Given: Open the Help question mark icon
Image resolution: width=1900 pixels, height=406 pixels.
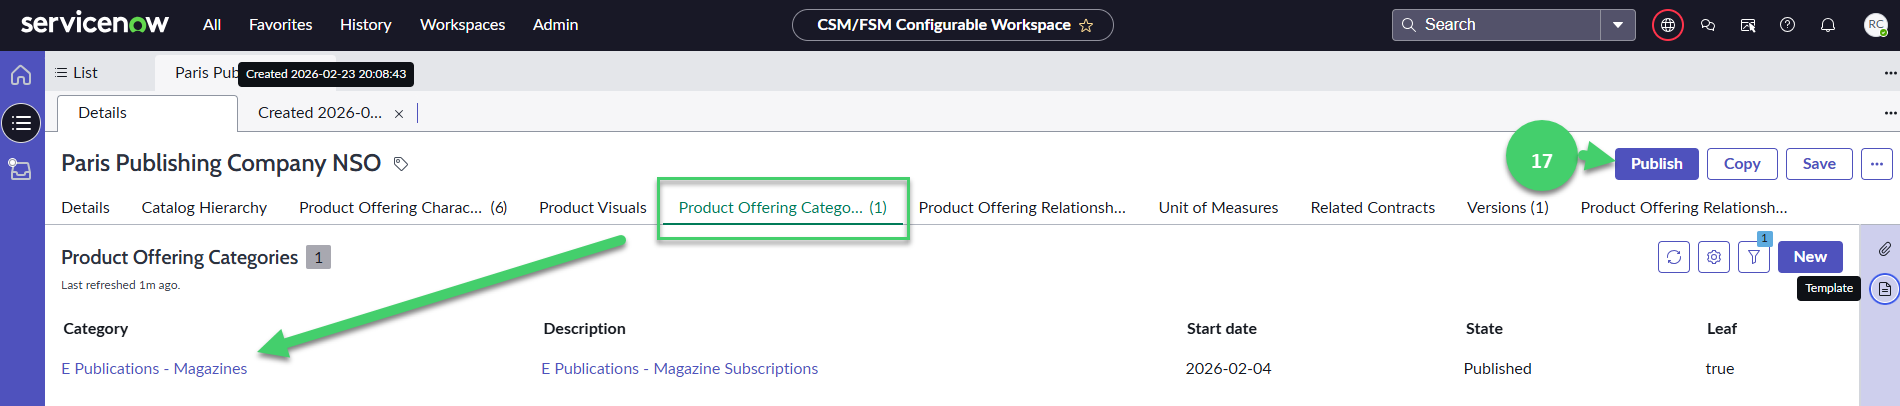Looking at the screenshot, I should click(x=1788, y=25).
